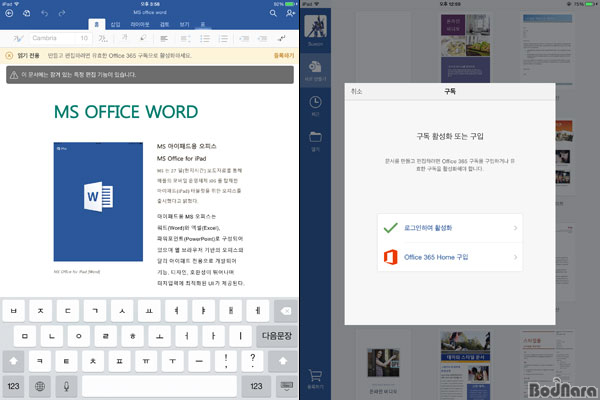The height and width of the screenshot is (400, 600).
Task: Tap the globe language switch key
Action: click(x=40, y=386)
